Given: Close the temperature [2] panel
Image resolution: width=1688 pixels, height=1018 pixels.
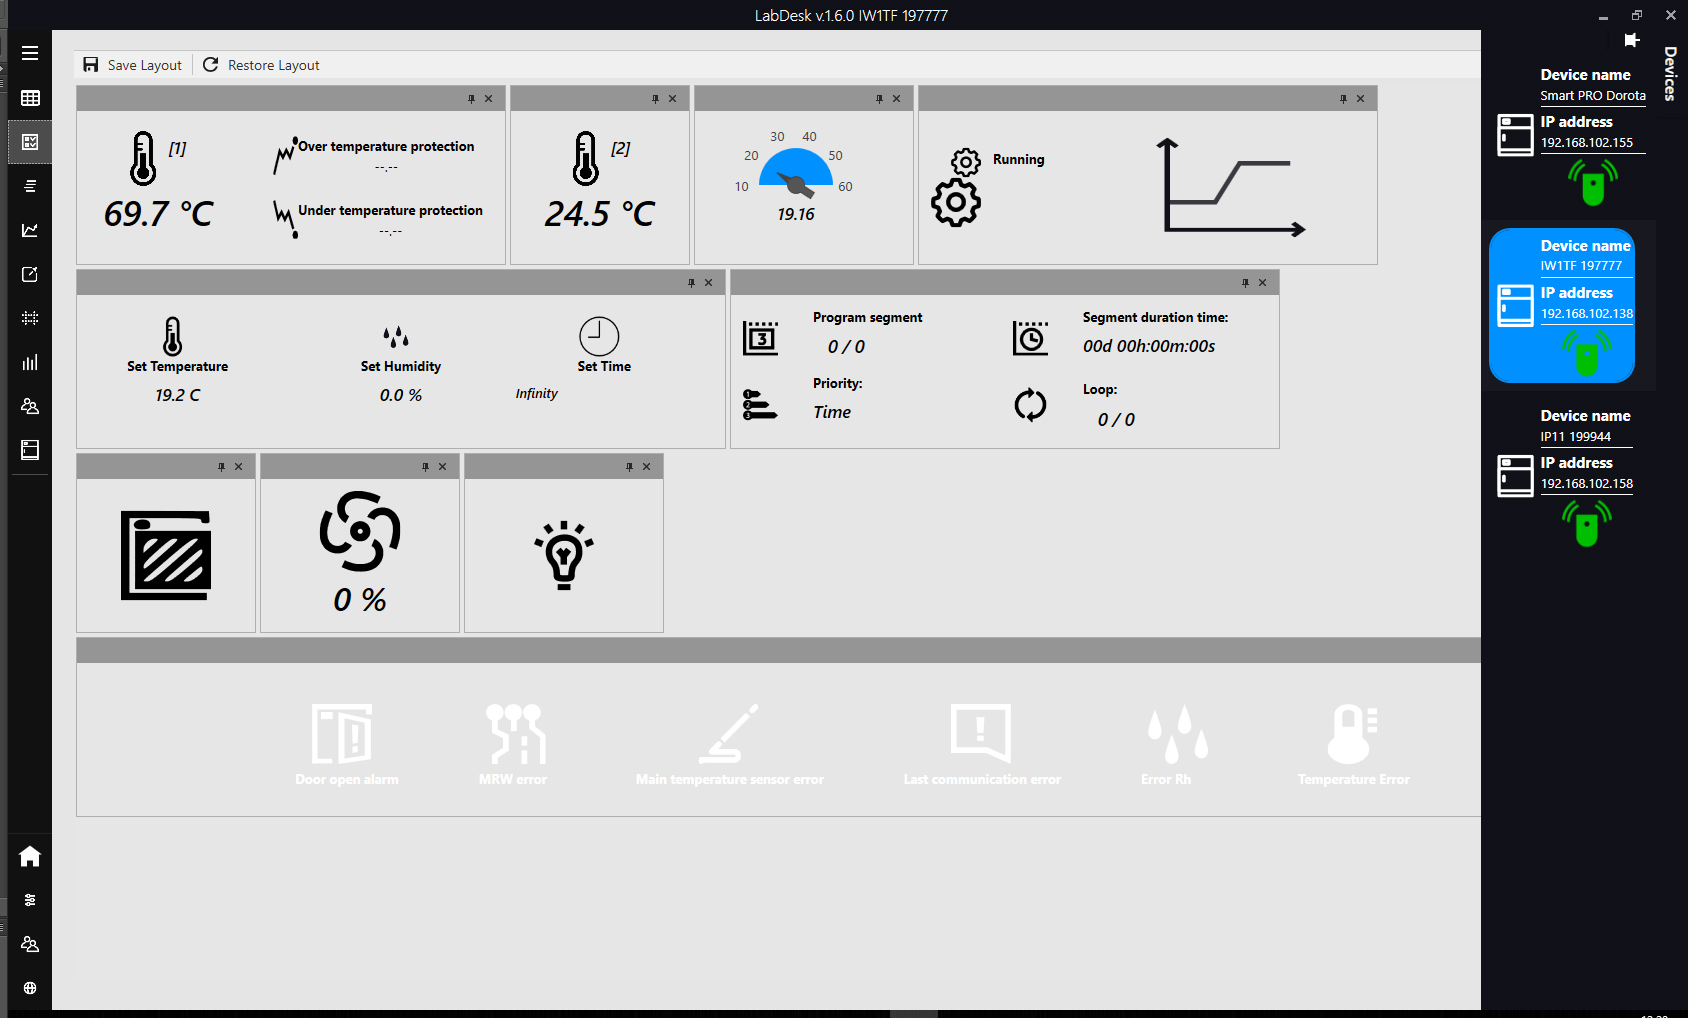Looking at the screenshot, I should tap(672, 99).
